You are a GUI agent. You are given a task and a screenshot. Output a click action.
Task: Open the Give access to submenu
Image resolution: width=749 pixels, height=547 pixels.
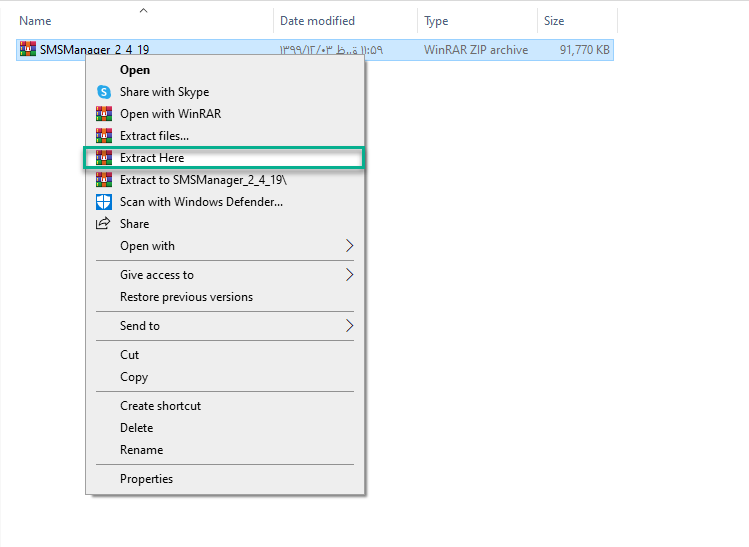[225, 275]
